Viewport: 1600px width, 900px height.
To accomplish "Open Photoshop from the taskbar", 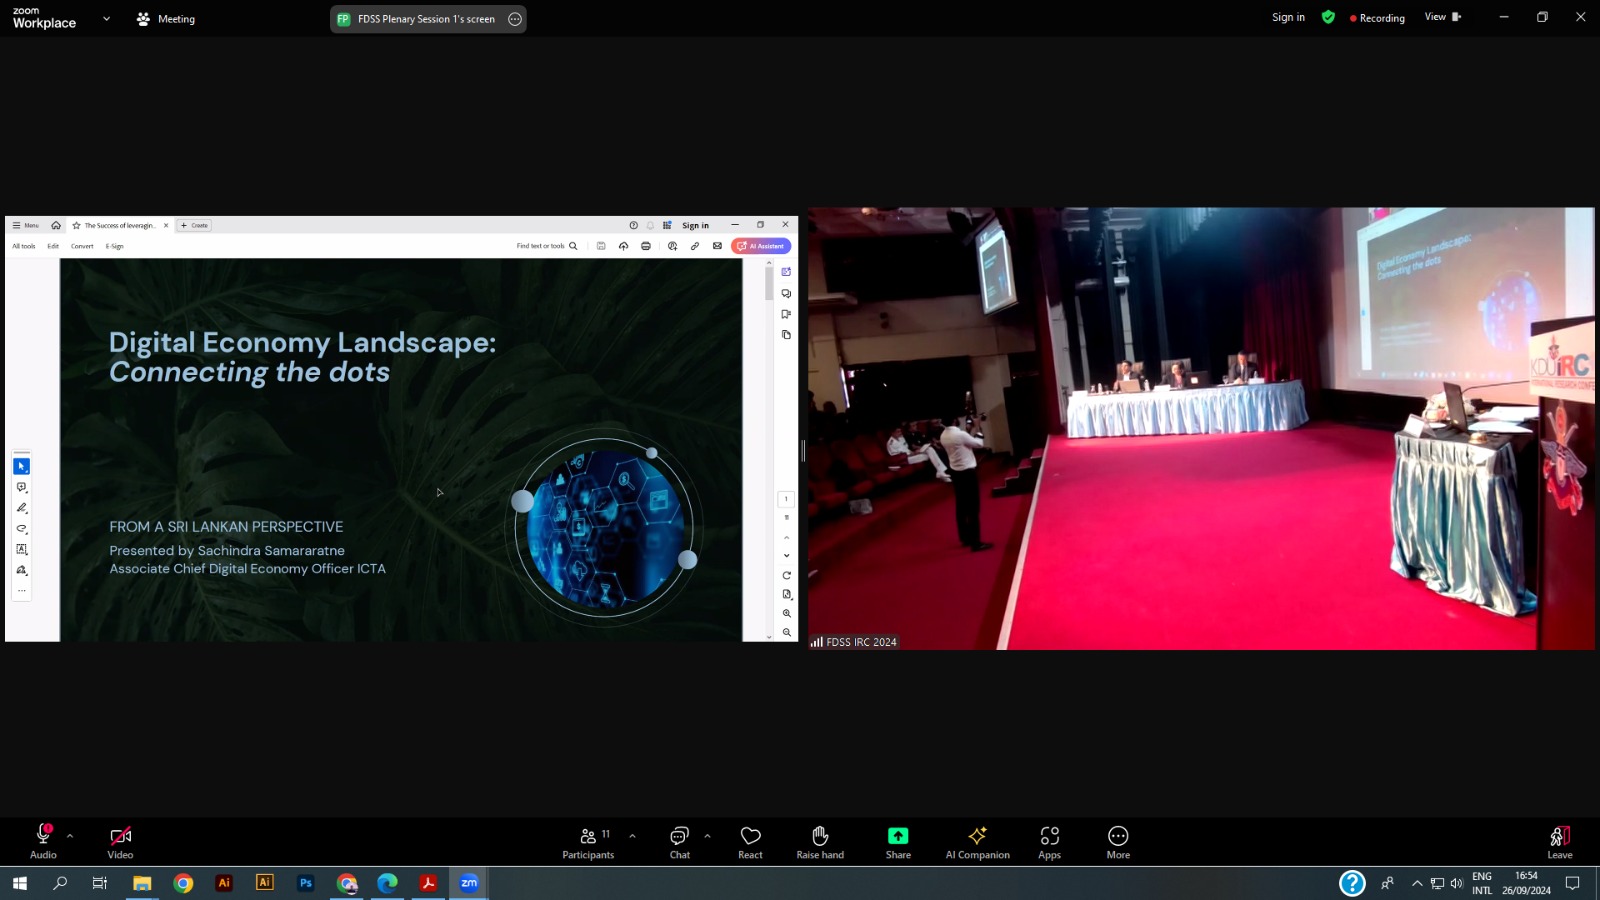I will tap(306, 883).
